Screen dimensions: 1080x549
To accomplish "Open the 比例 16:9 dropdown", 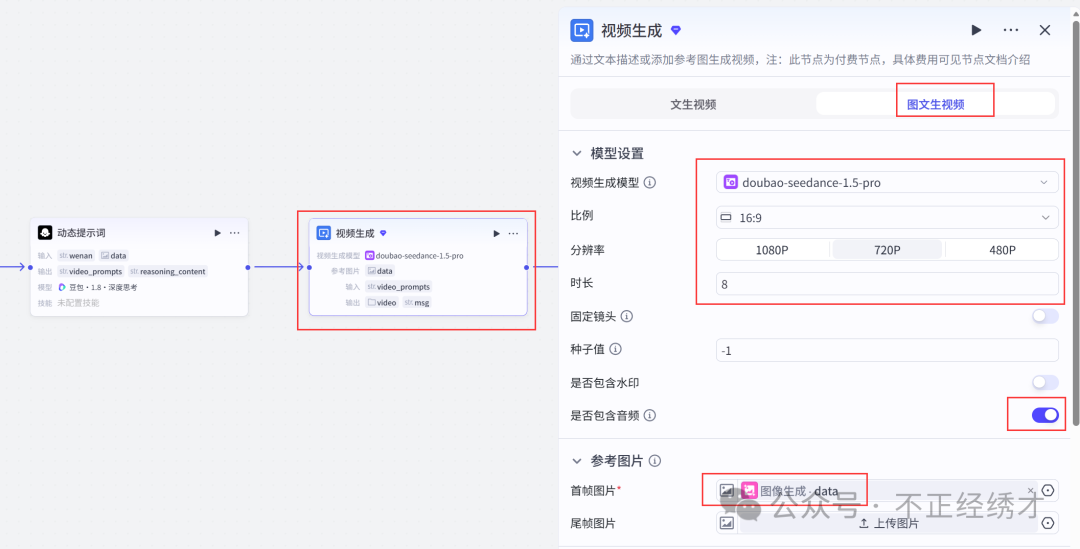I will pos(887,217).
